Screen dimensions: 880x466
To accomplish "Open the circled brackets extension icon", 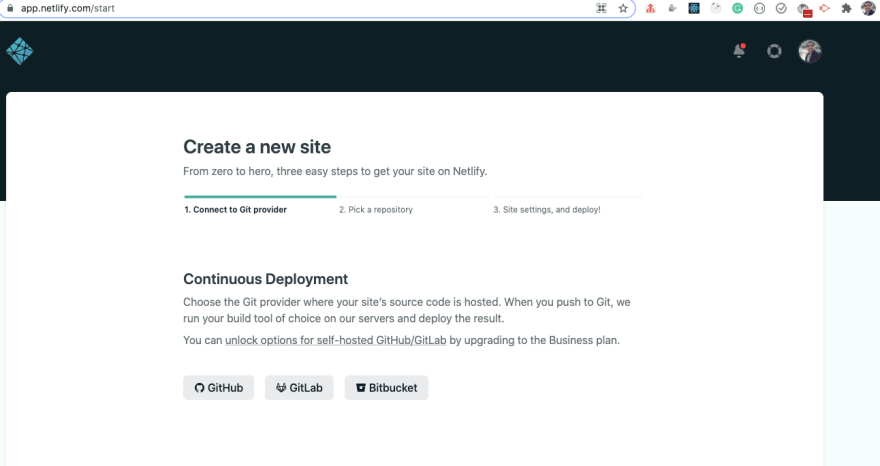I will click(759, 8).
